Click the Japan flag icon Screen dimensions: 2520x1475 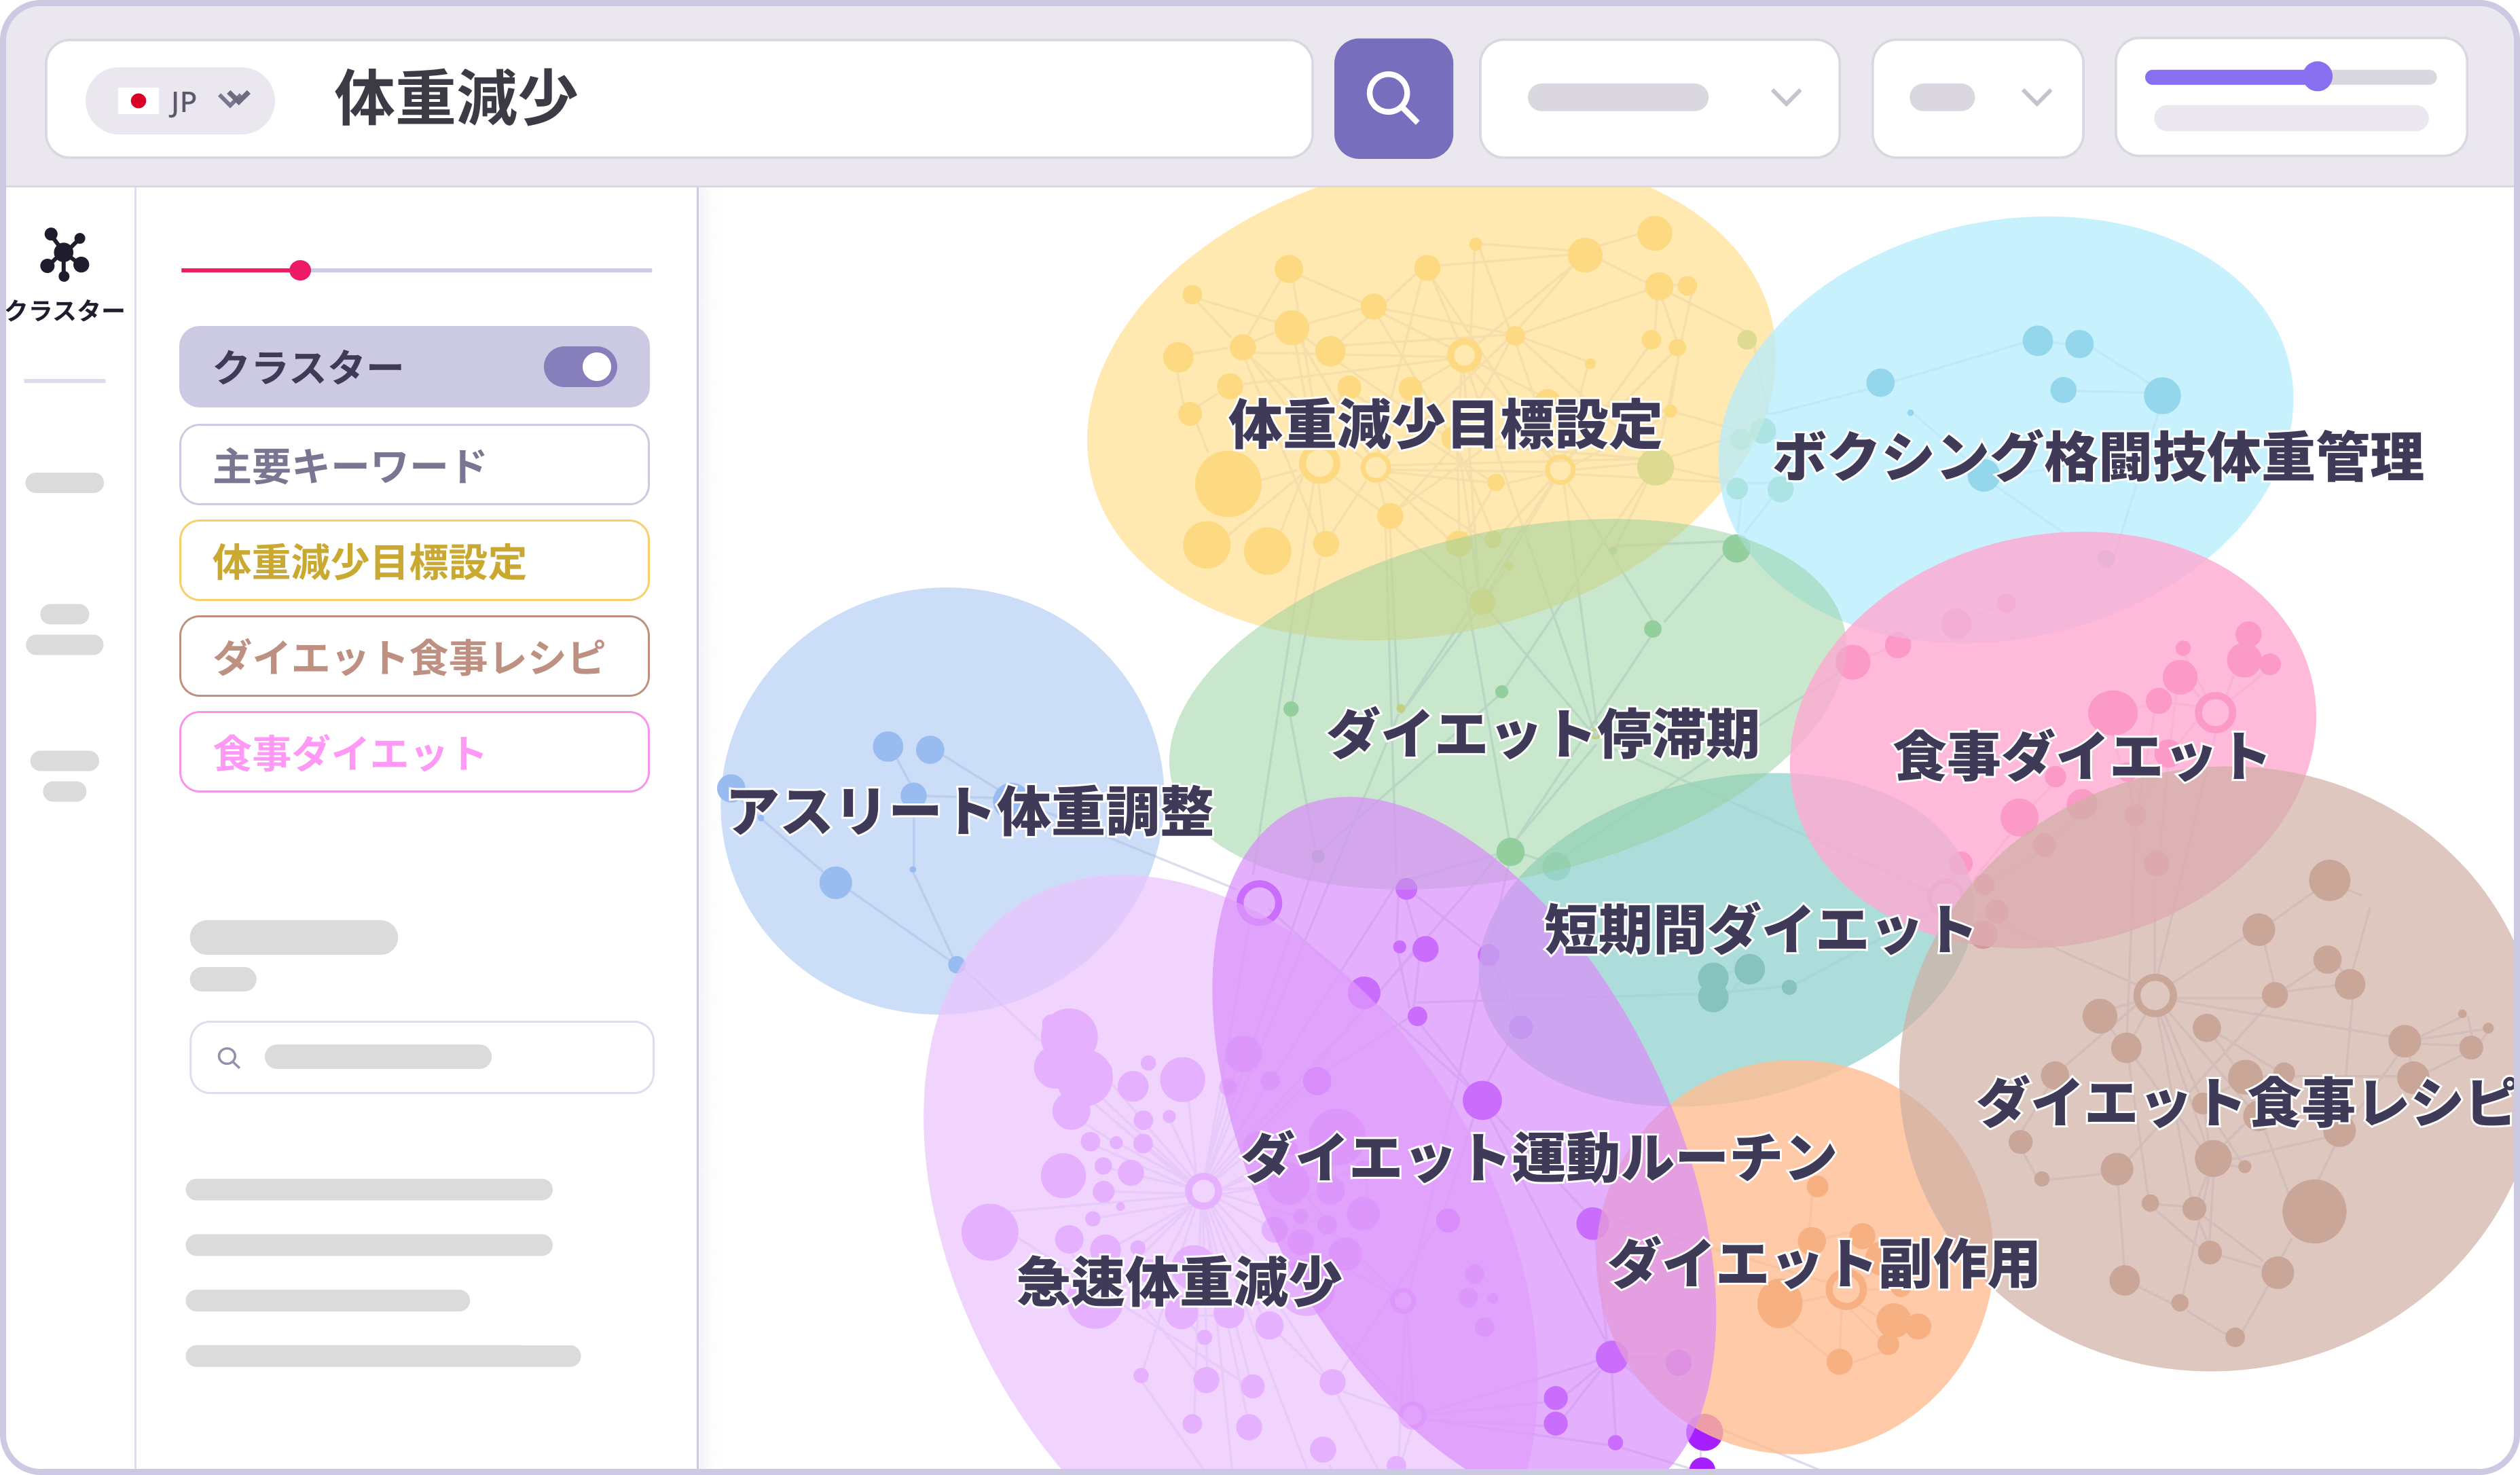[138, 101]
